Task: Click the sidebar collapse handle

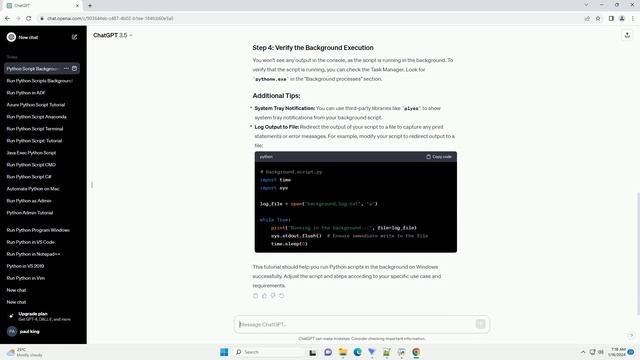Action: 92,185
